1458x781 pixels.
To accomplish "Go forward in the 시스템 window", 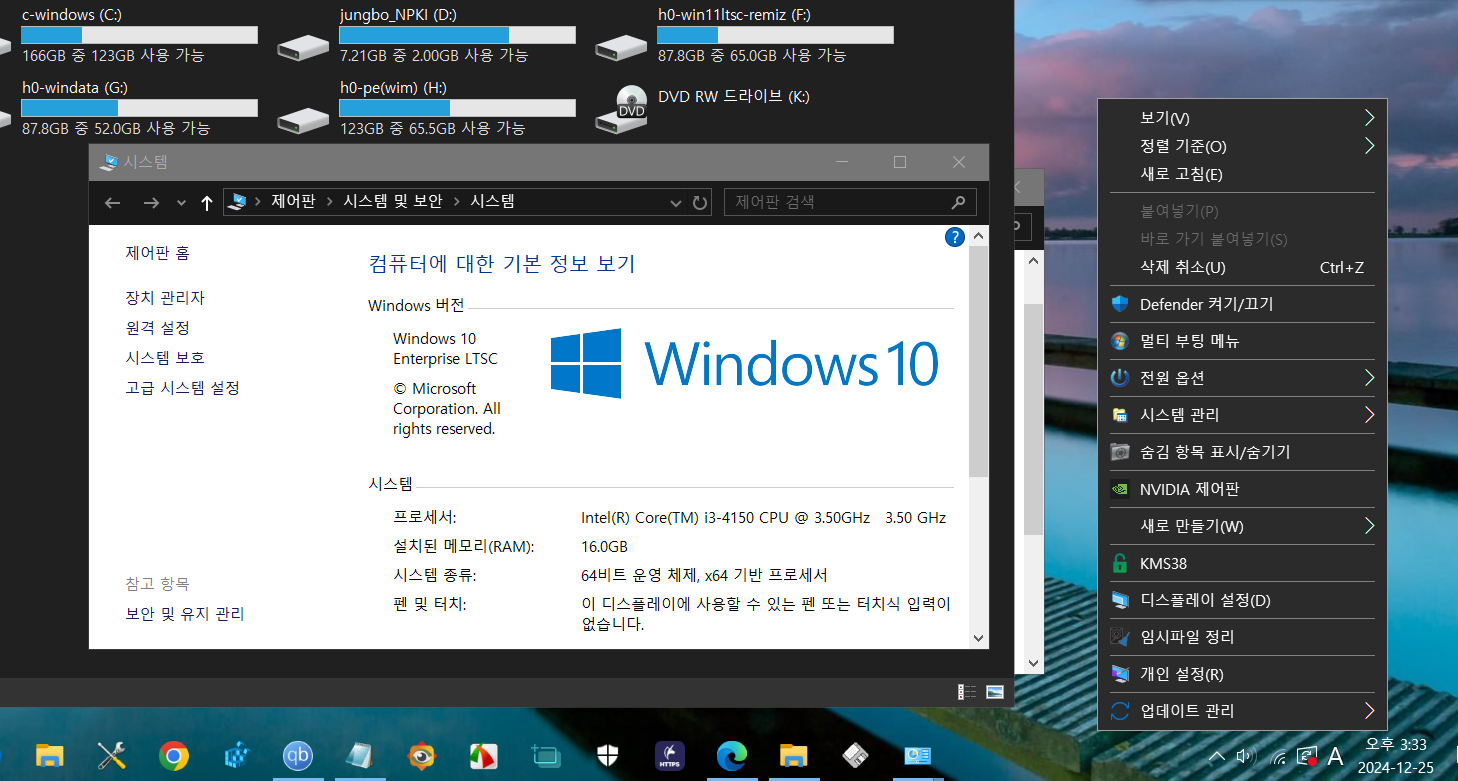I will (x=151, y=203).
